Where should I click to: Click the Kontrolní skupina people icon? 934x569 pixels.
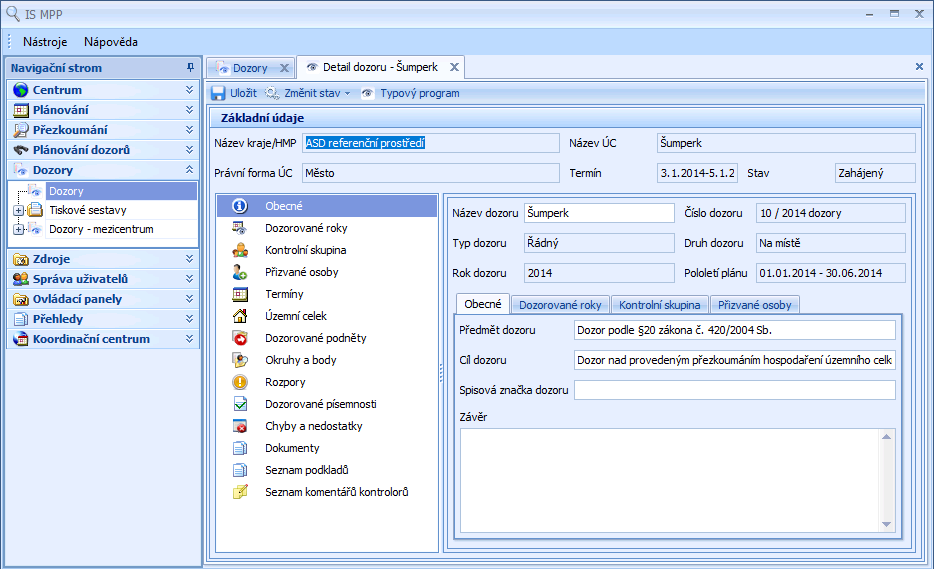click(239, 250)
